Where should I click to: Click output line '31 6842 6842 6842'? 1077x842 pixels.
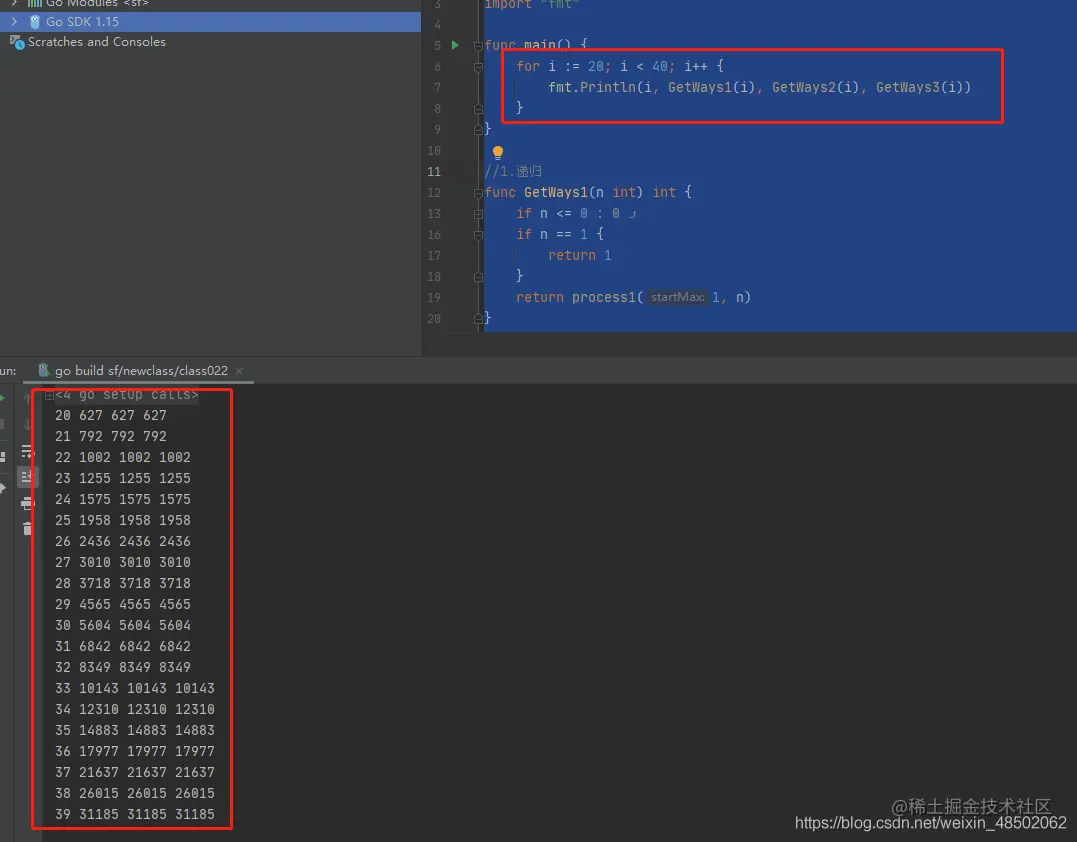click(123, 647)
